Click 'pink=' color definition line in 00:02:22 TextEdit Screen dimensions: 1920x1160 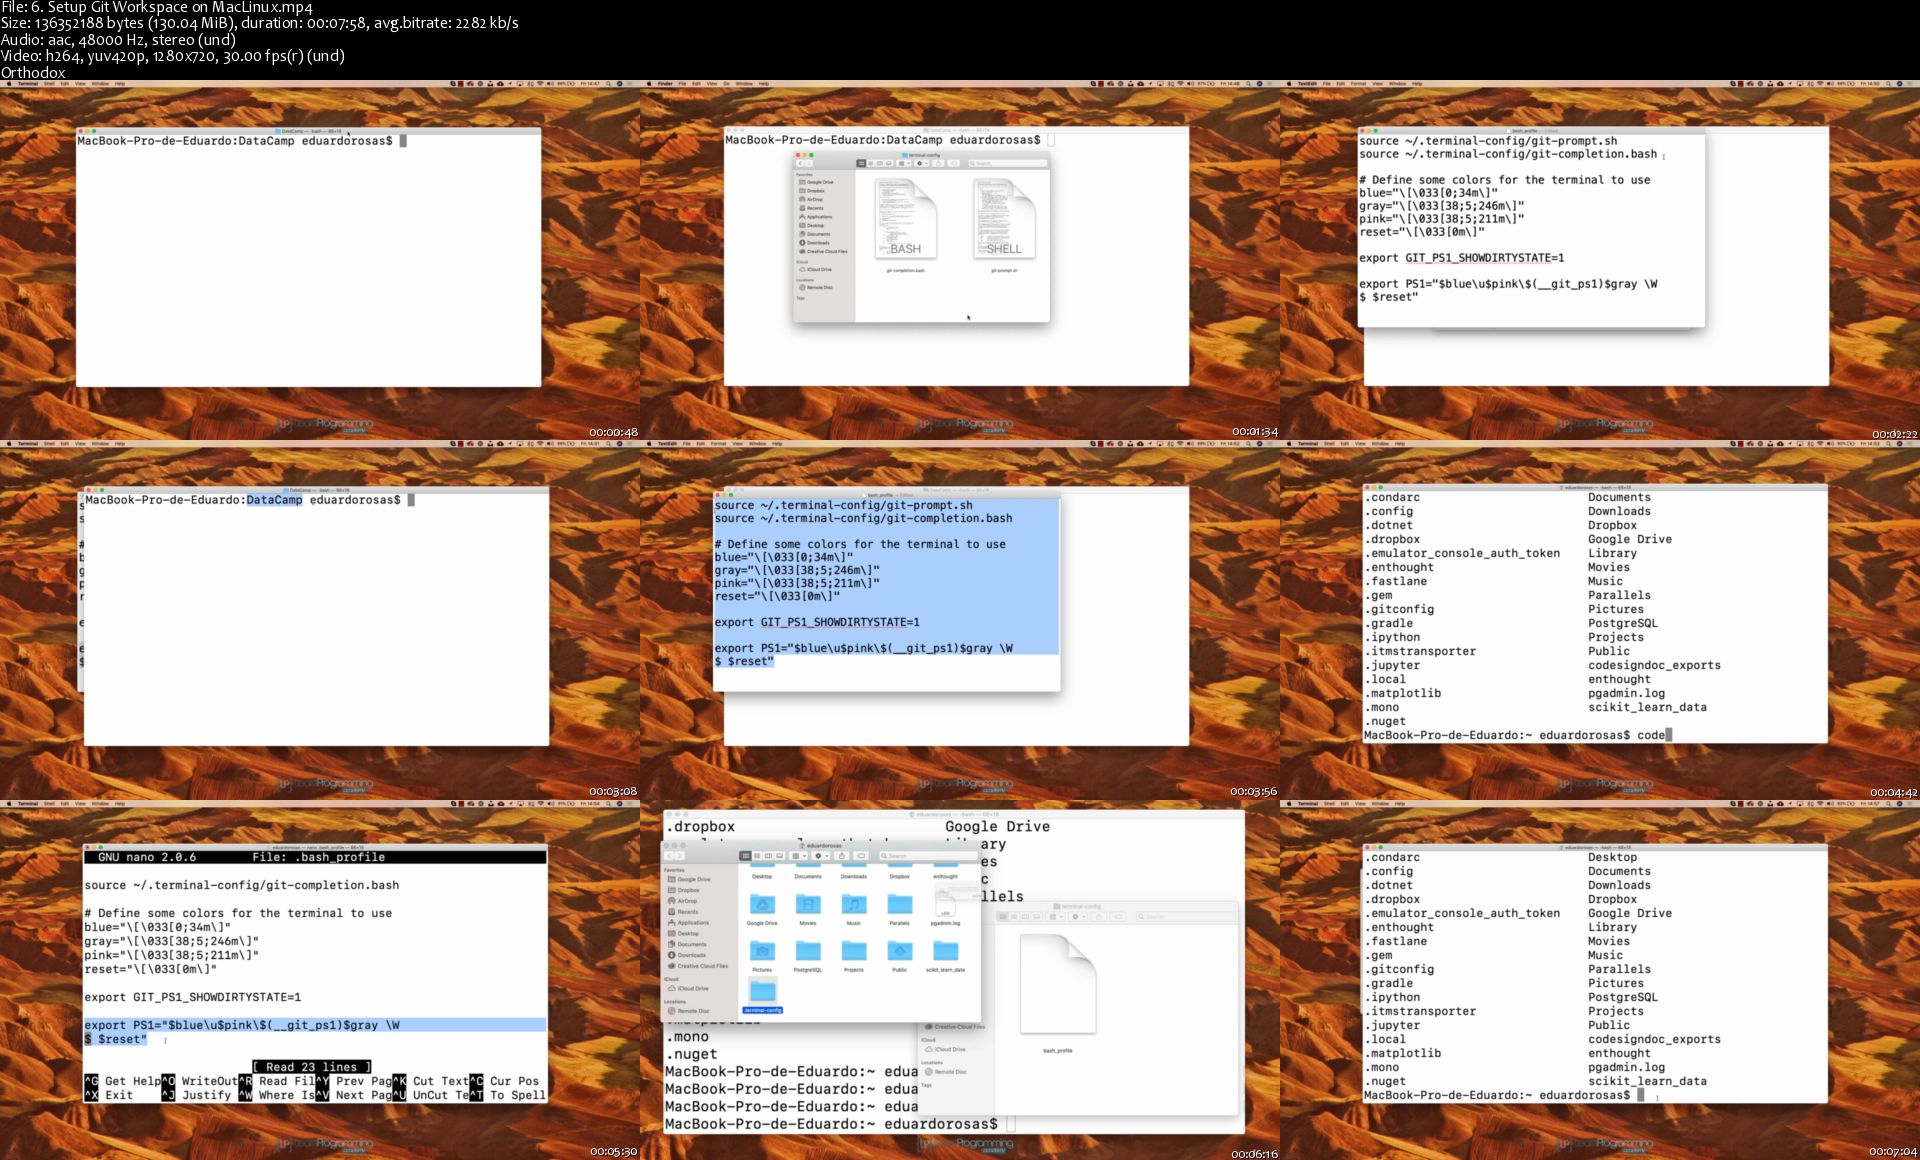point(1442,219)
